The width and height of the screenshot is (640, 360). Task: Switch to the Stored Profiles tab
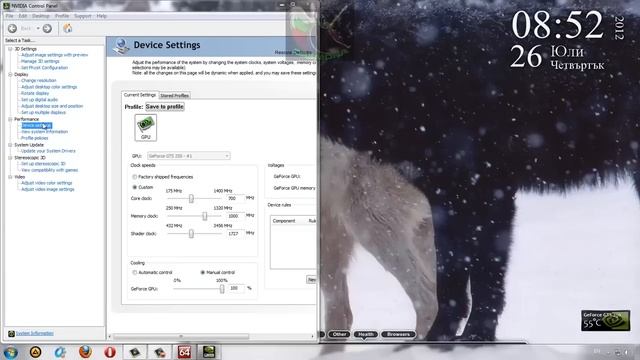174,96
